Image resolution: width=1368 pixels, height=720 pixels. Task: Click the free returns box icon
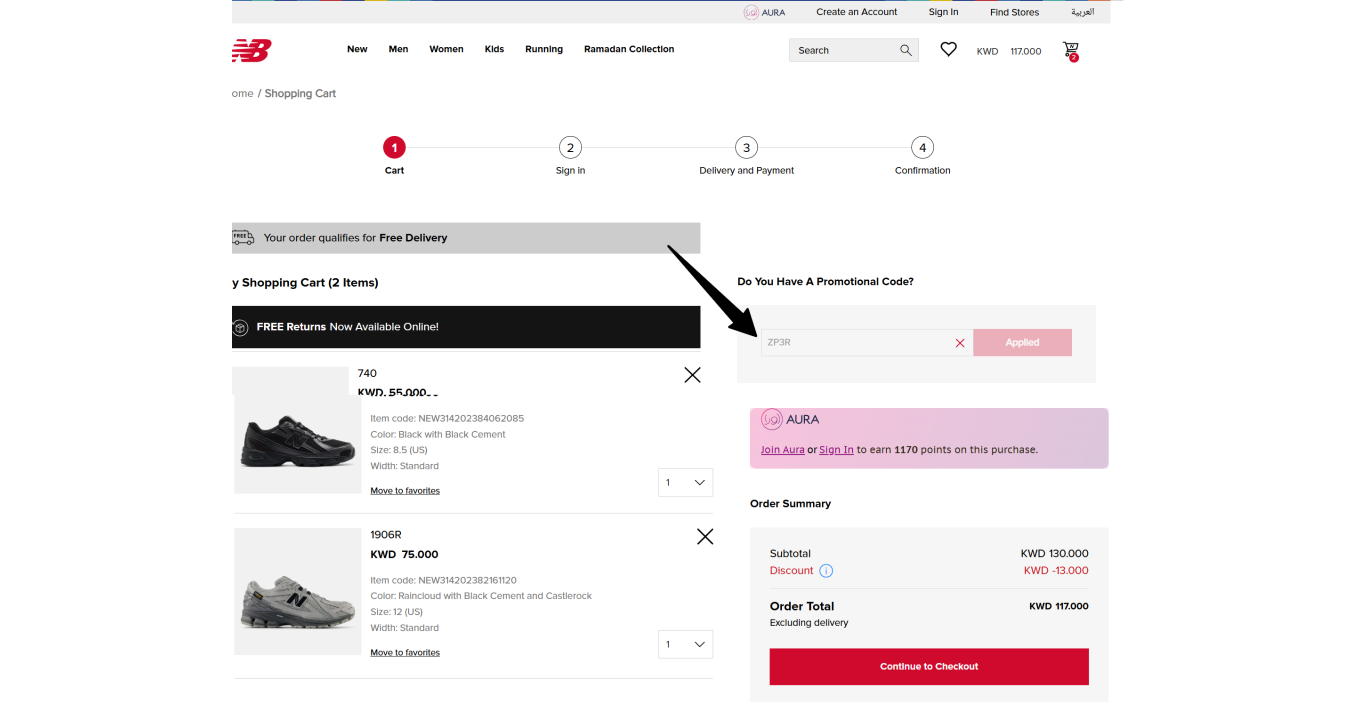240,327
